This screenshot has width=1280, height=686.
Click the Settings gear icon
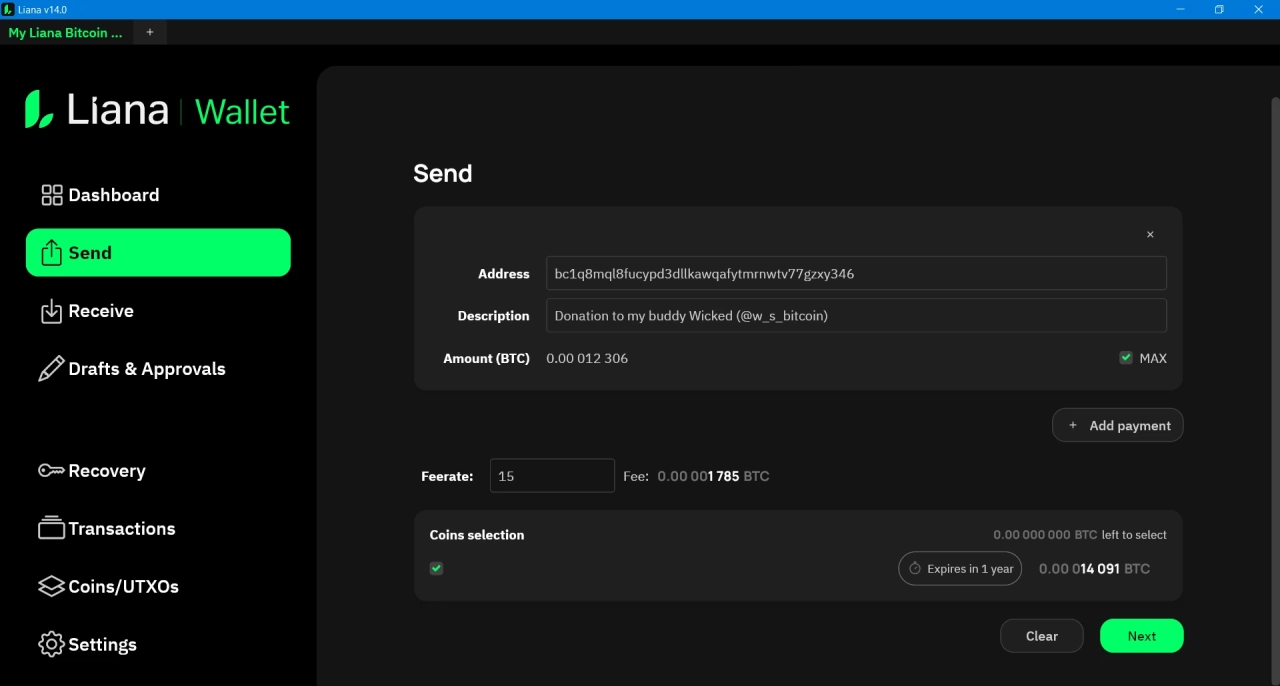[52, 644]
